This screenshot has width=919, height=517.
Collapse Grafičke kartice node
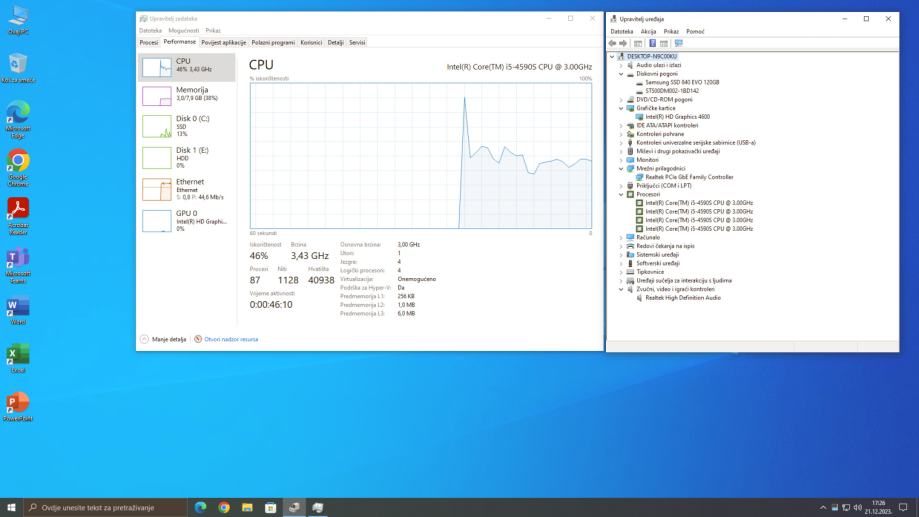[621, 108]
